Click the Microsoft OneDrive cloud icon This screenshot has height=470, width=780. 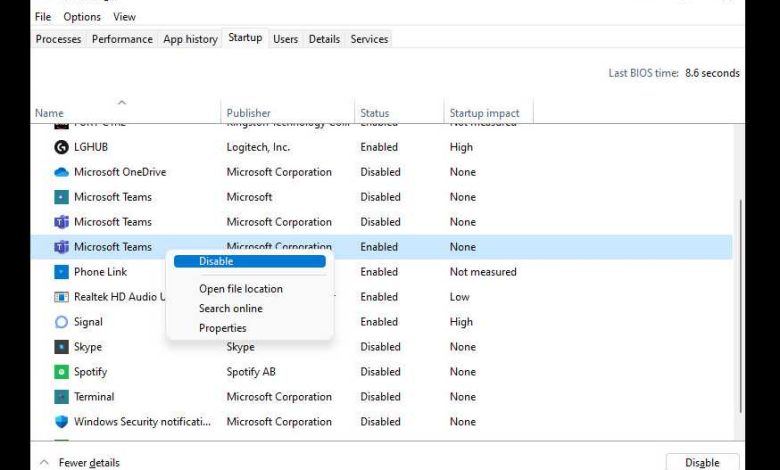(61, 172)
